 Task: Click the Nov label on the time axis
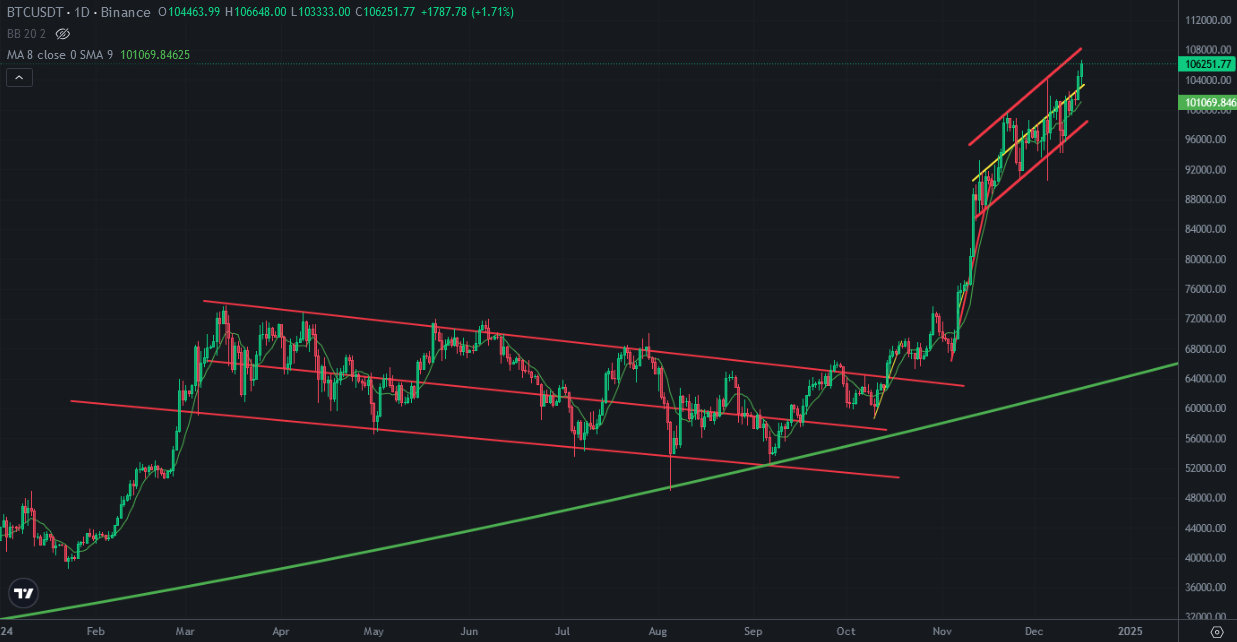pyautogui.click(x=942, y=632)
